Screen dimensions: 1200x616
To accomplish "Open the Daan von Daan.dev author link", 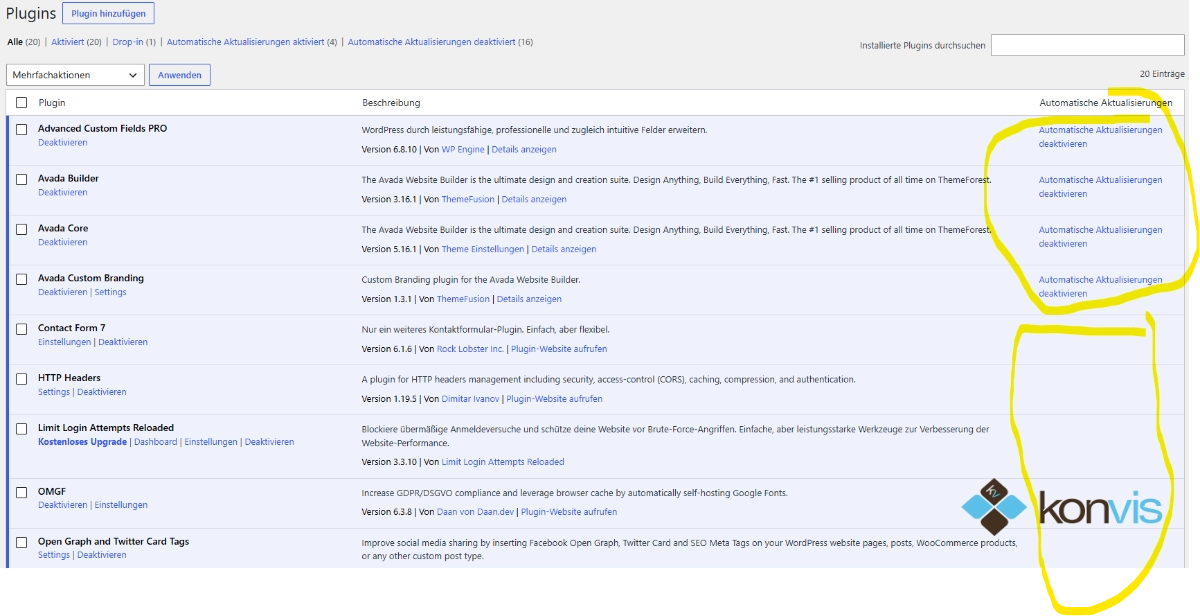I will tap(476, 512).
